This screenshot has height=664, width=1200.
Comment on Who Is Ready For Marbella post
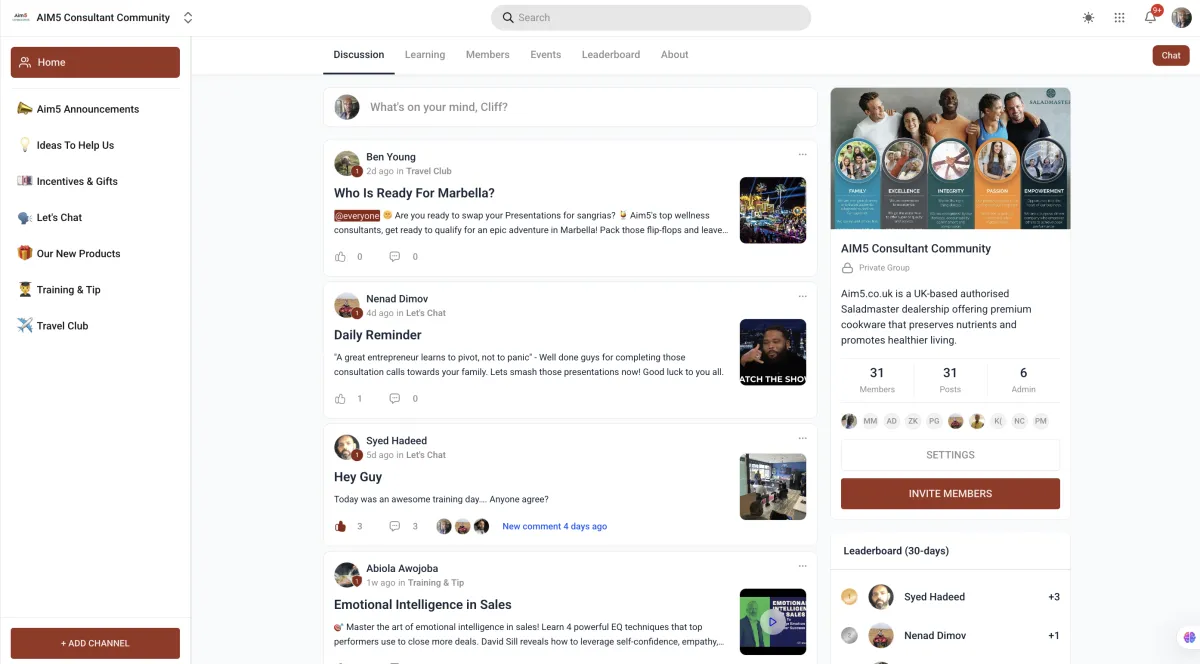coord(394,257)
